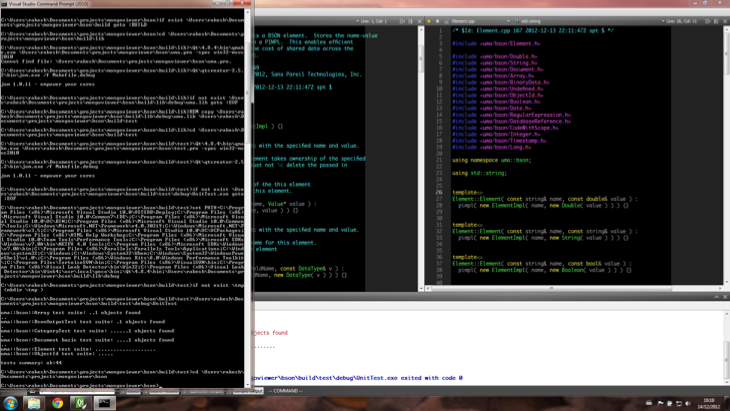
Task: Click the file lock icon beside Element.cpp
Action: [x=446, y=21]
